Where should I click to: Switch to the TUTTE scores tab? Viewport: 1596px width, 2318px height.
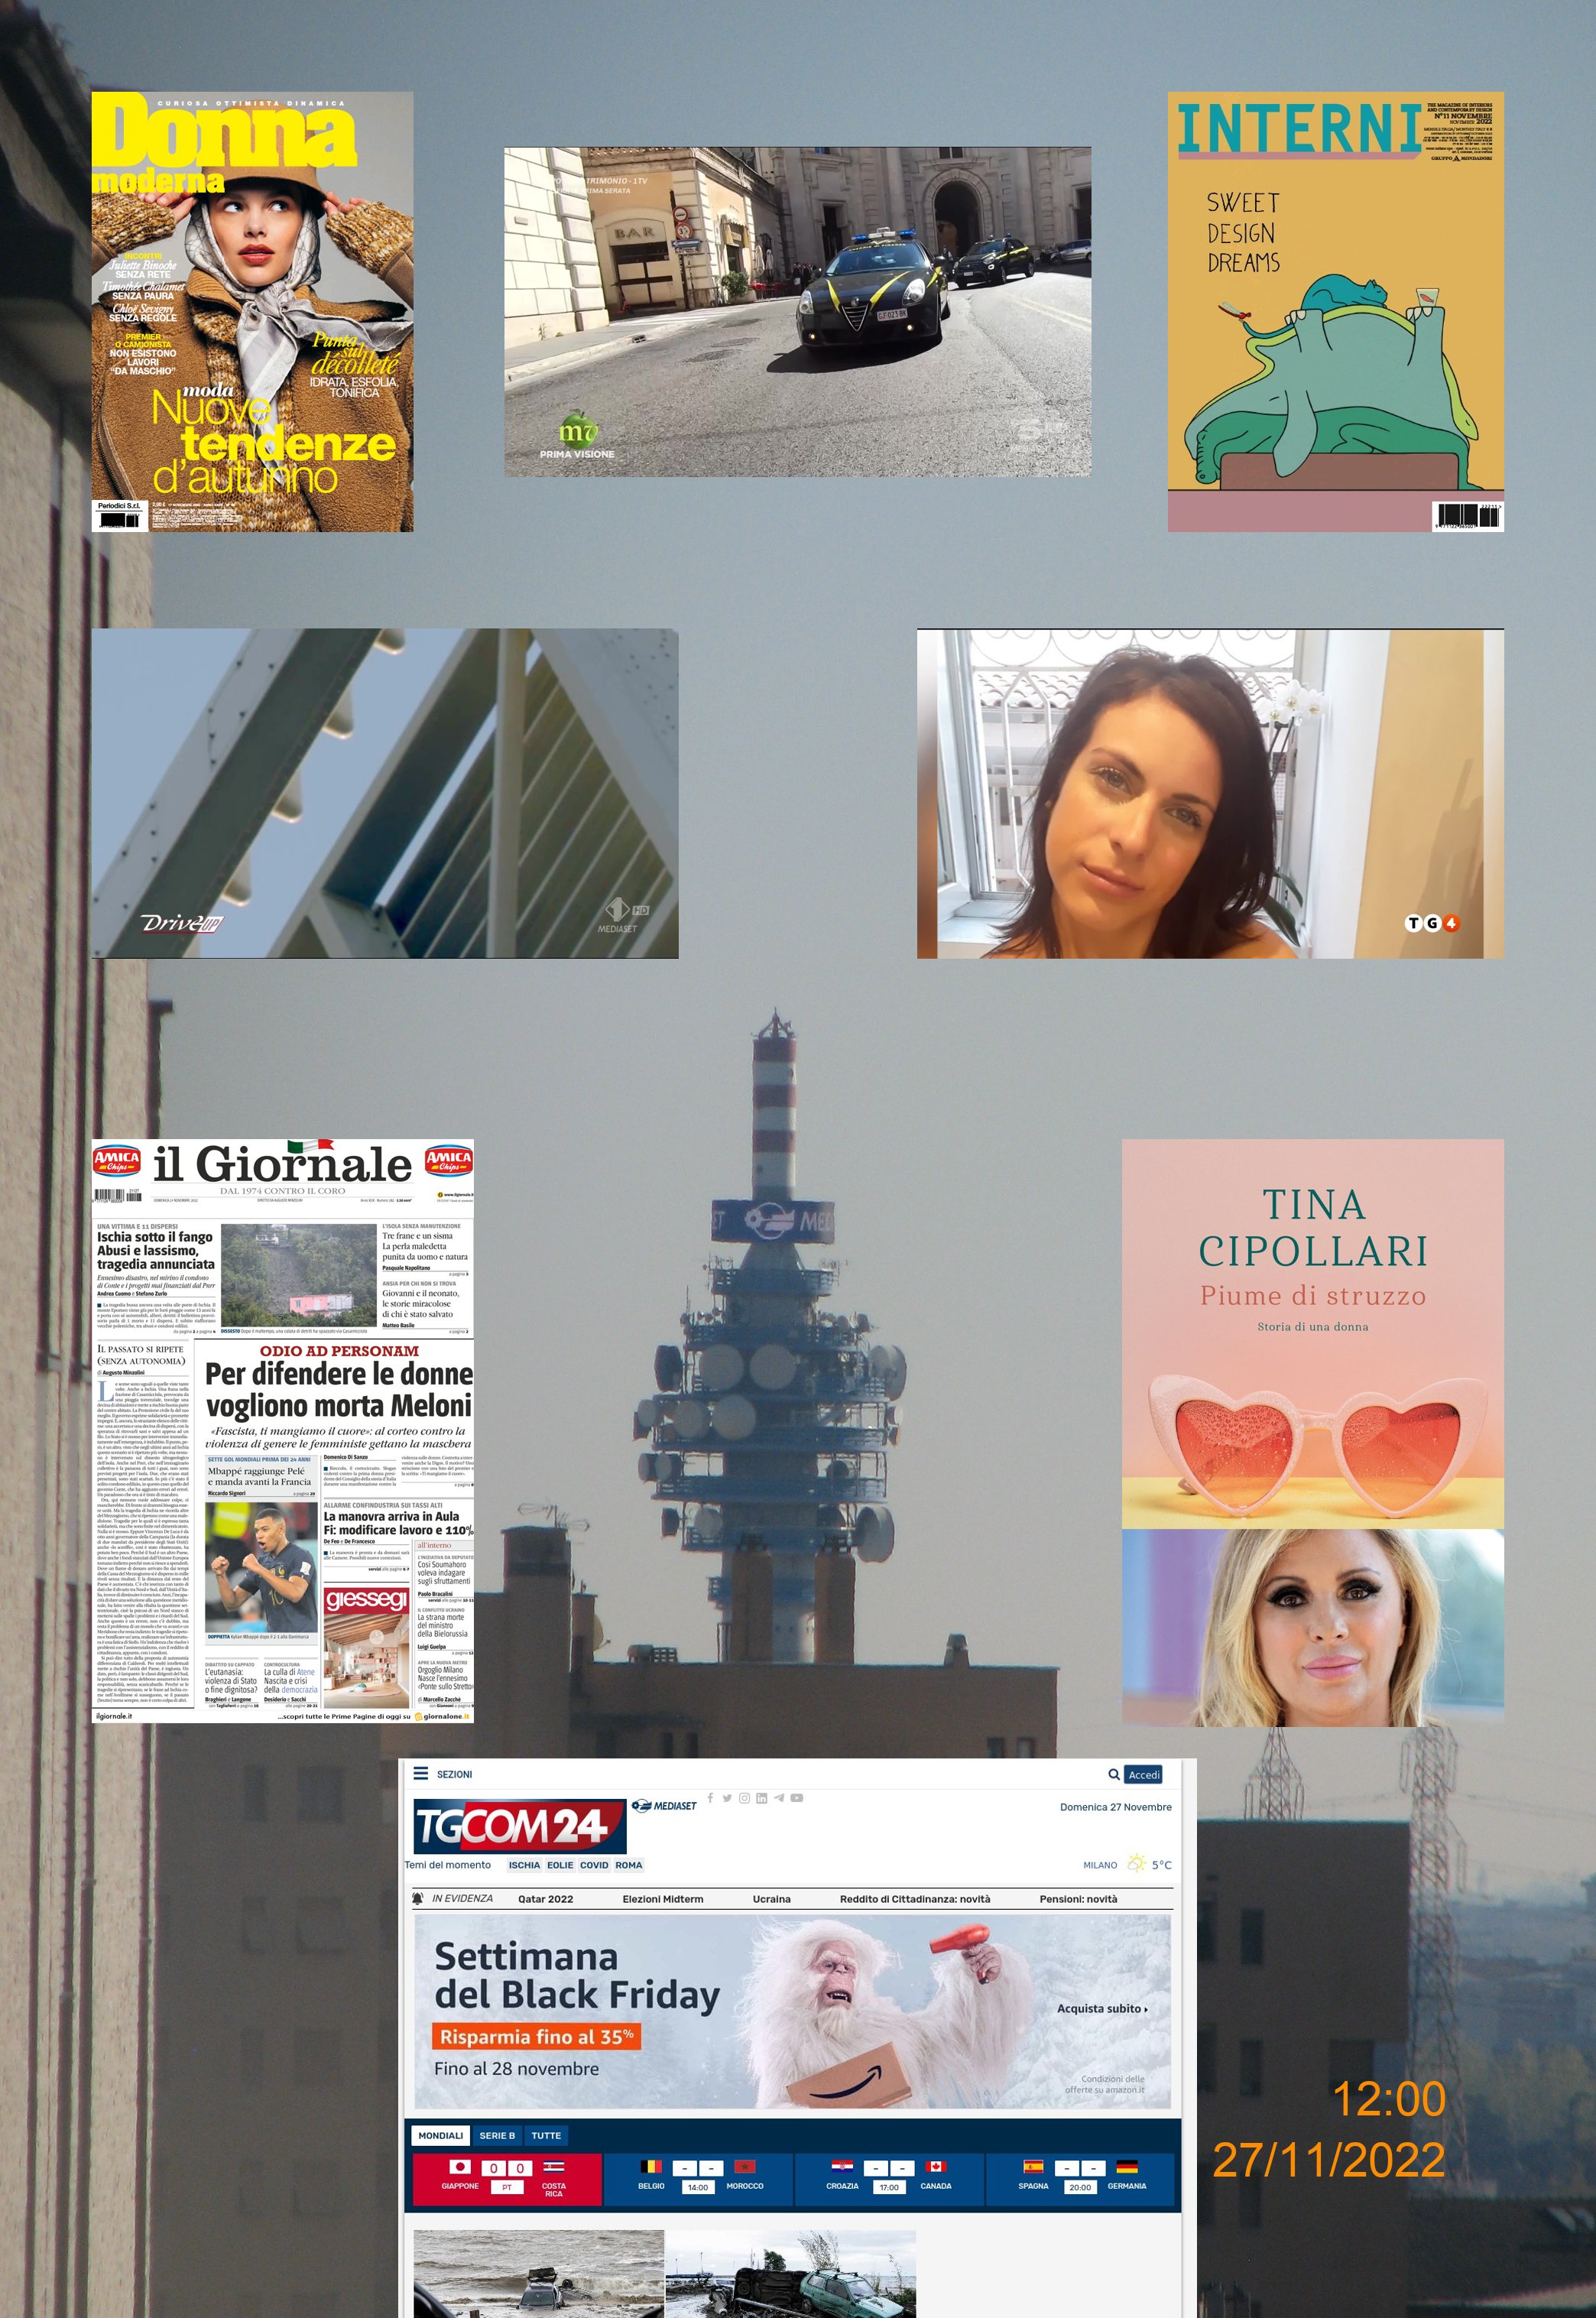[x=545, y=2135]
